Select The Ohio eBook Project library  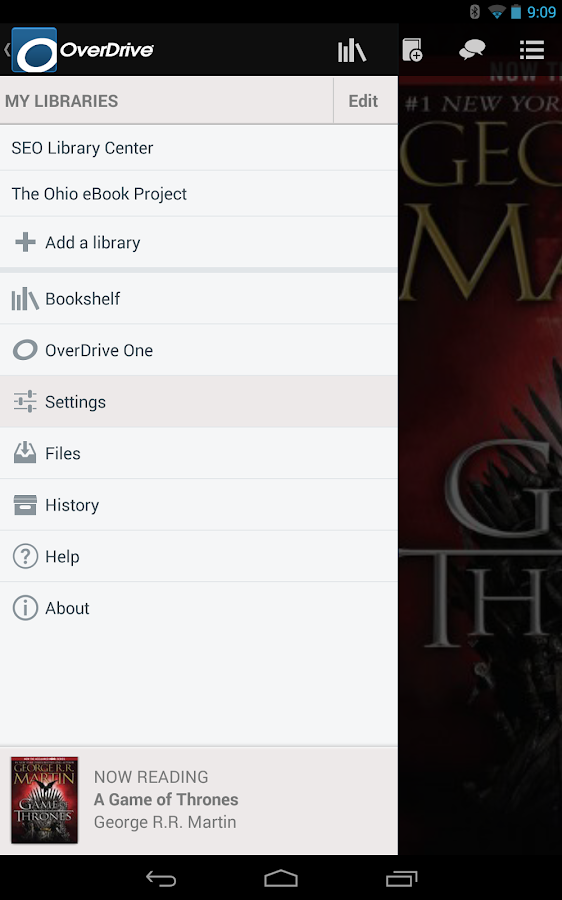[x=199, y=193]
